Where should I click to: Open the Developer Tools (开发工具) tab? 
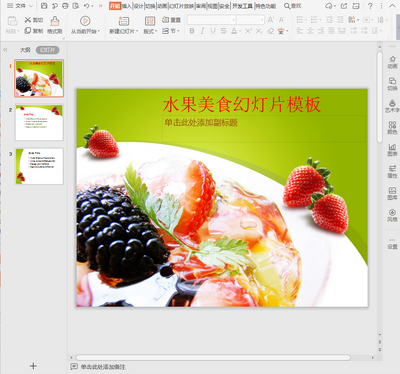point(242,6)
